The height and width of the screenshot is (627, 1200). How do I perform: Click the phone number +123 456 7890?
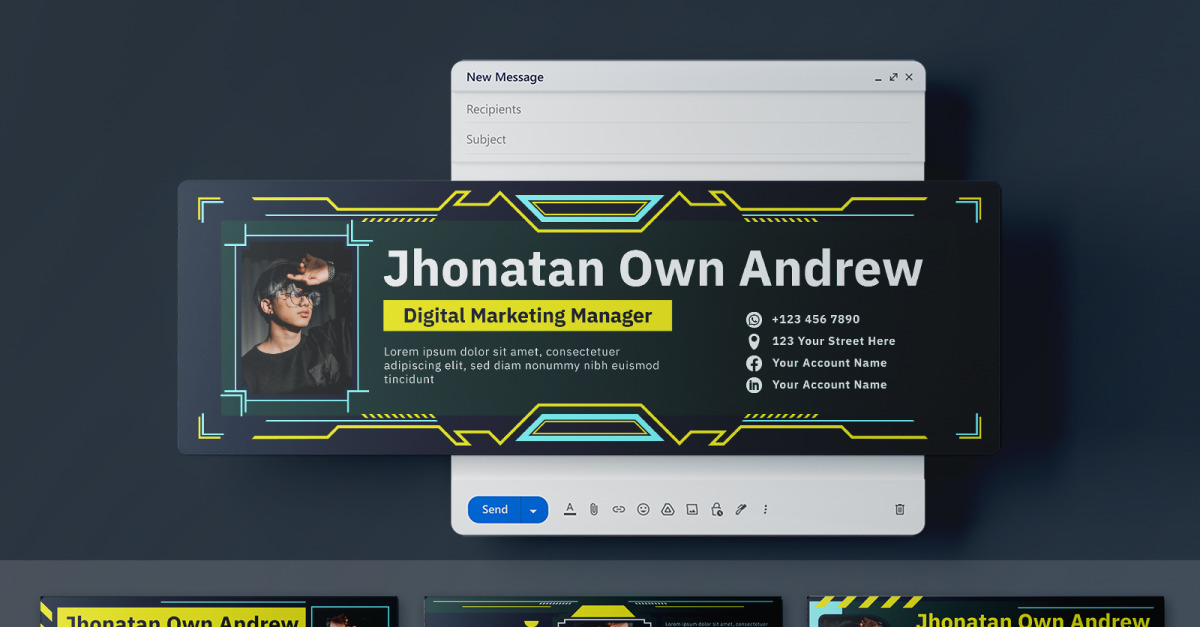[x=815, y=319]
